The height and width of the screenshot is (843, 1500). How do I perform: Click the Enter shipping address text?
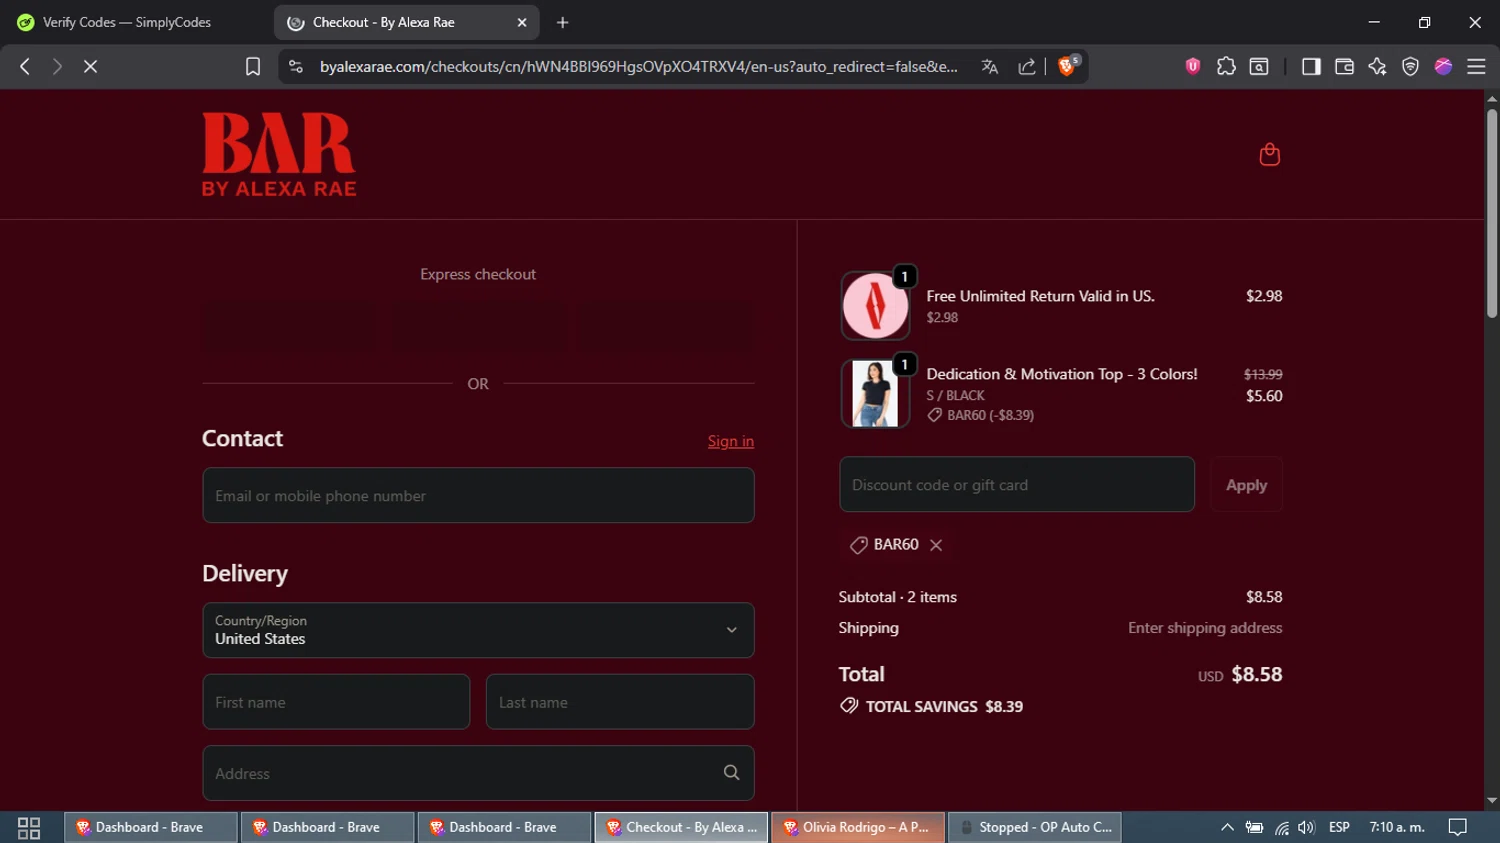pyautogui.click(x=1205, y=628)
